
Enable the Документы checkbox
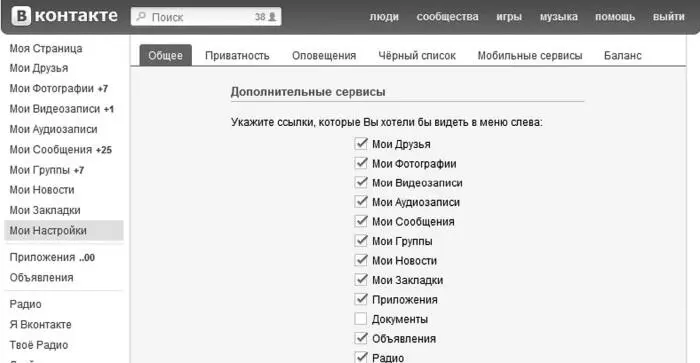pos(361,319)
